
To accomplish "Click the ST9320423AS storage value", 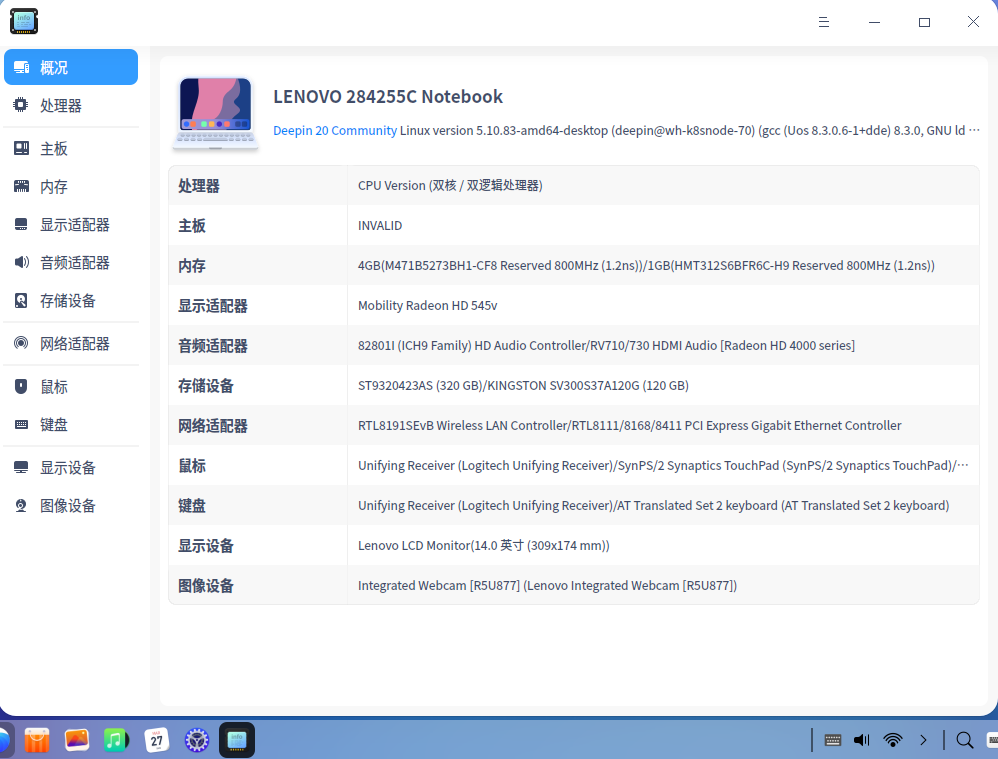I will coord(523,385).
